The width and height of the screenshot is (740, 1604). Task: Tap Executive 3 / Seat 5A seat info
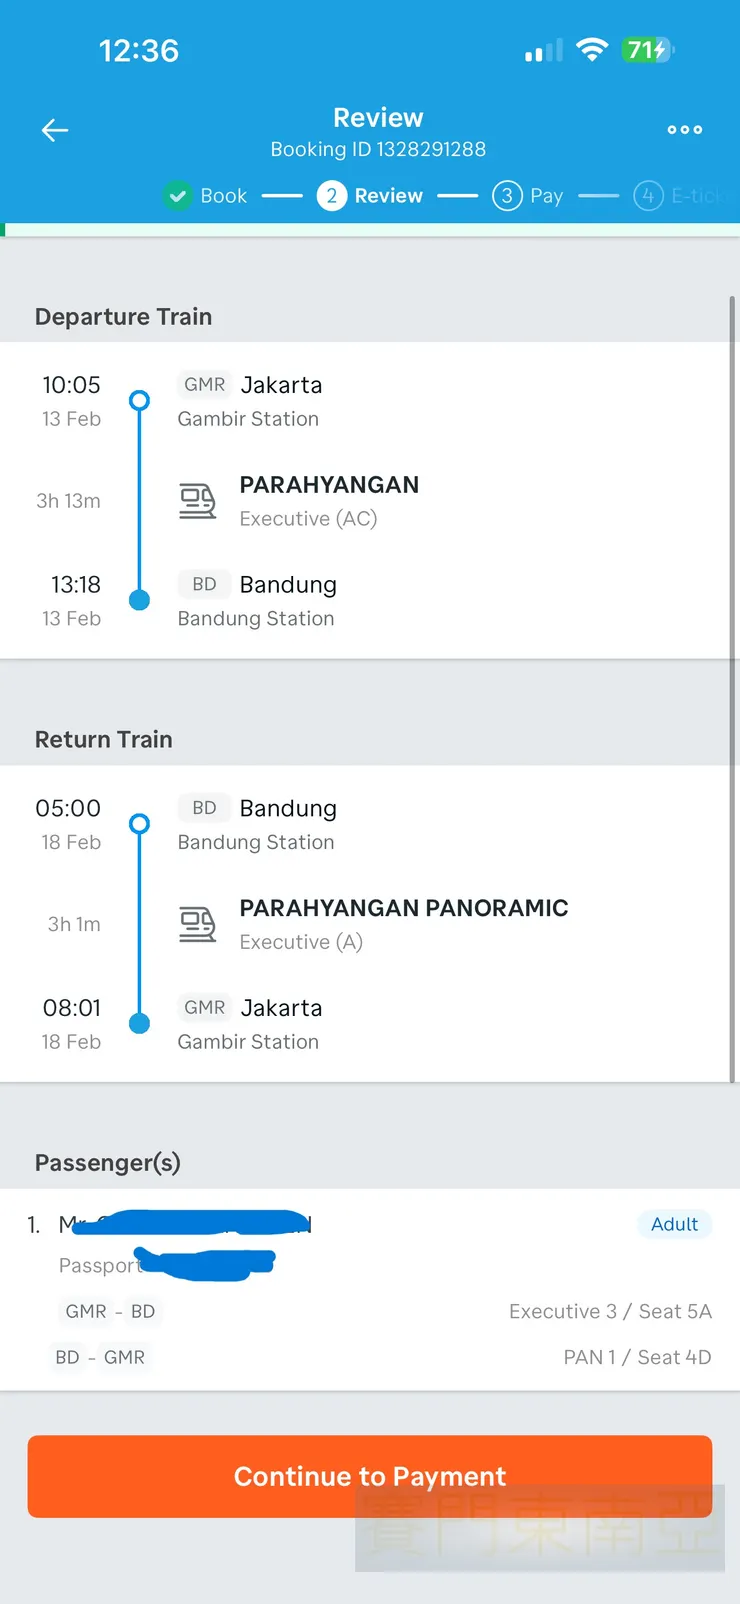coord(610,1311)
